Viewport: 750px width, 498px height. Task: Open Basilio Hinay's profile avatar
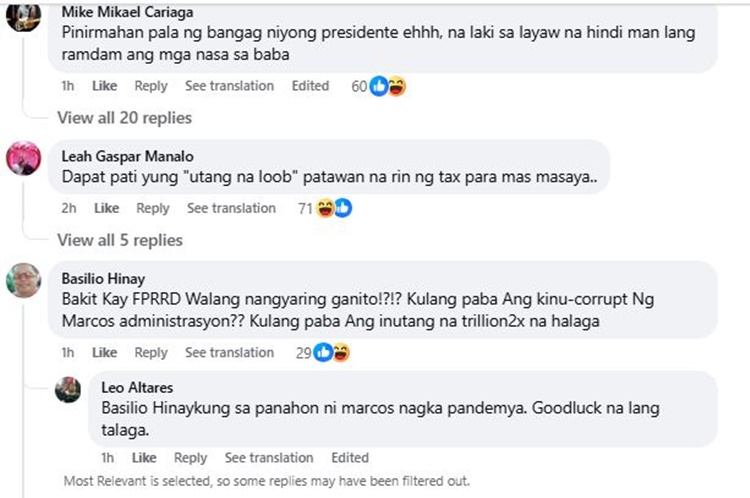24,280
